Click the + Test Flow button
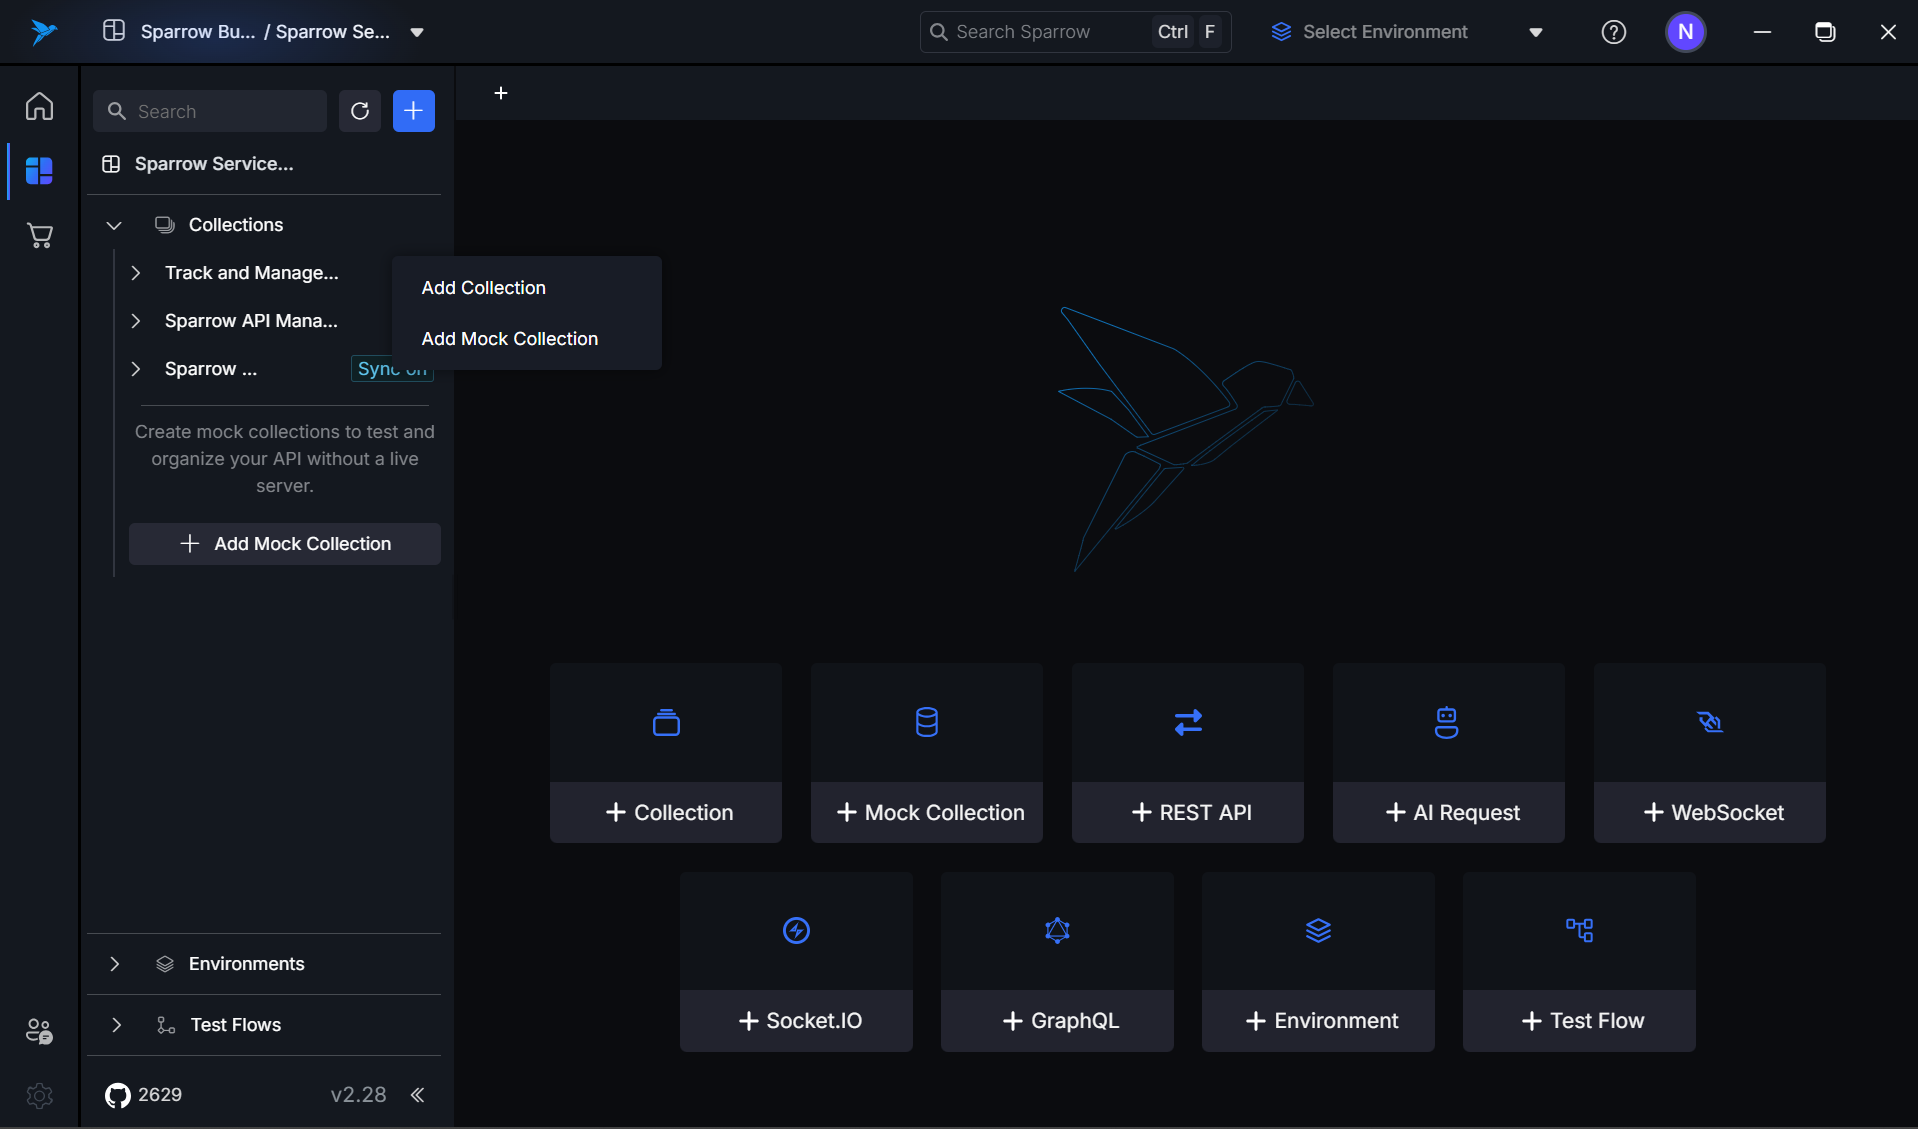Screen dimensions: 1918x1129 pyautogui.click(x=1579, y=1020)
